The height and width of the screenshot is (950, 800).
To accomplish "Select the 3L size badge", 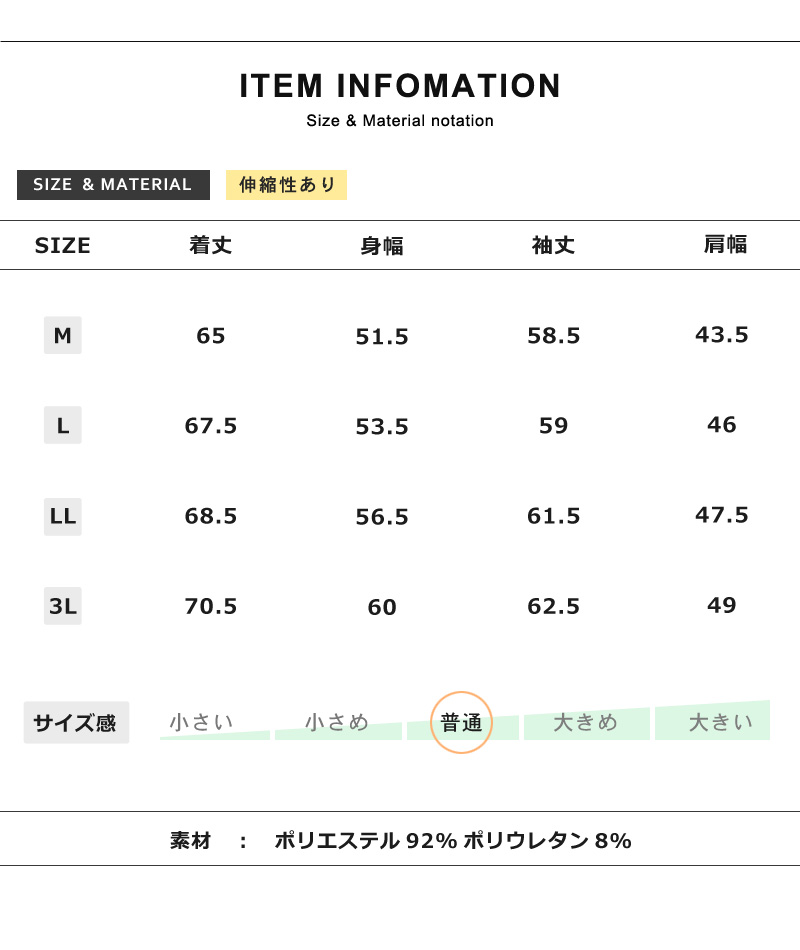I will pos(63,606).
